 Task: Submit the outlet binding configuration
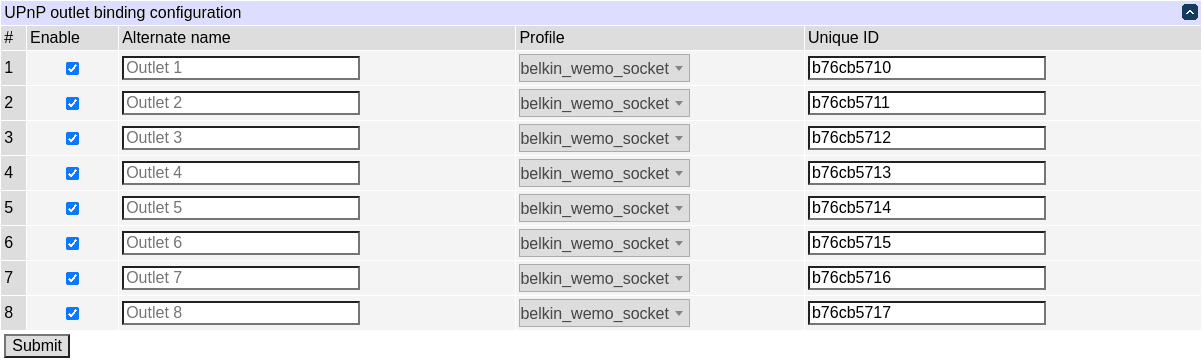point(37,346)
